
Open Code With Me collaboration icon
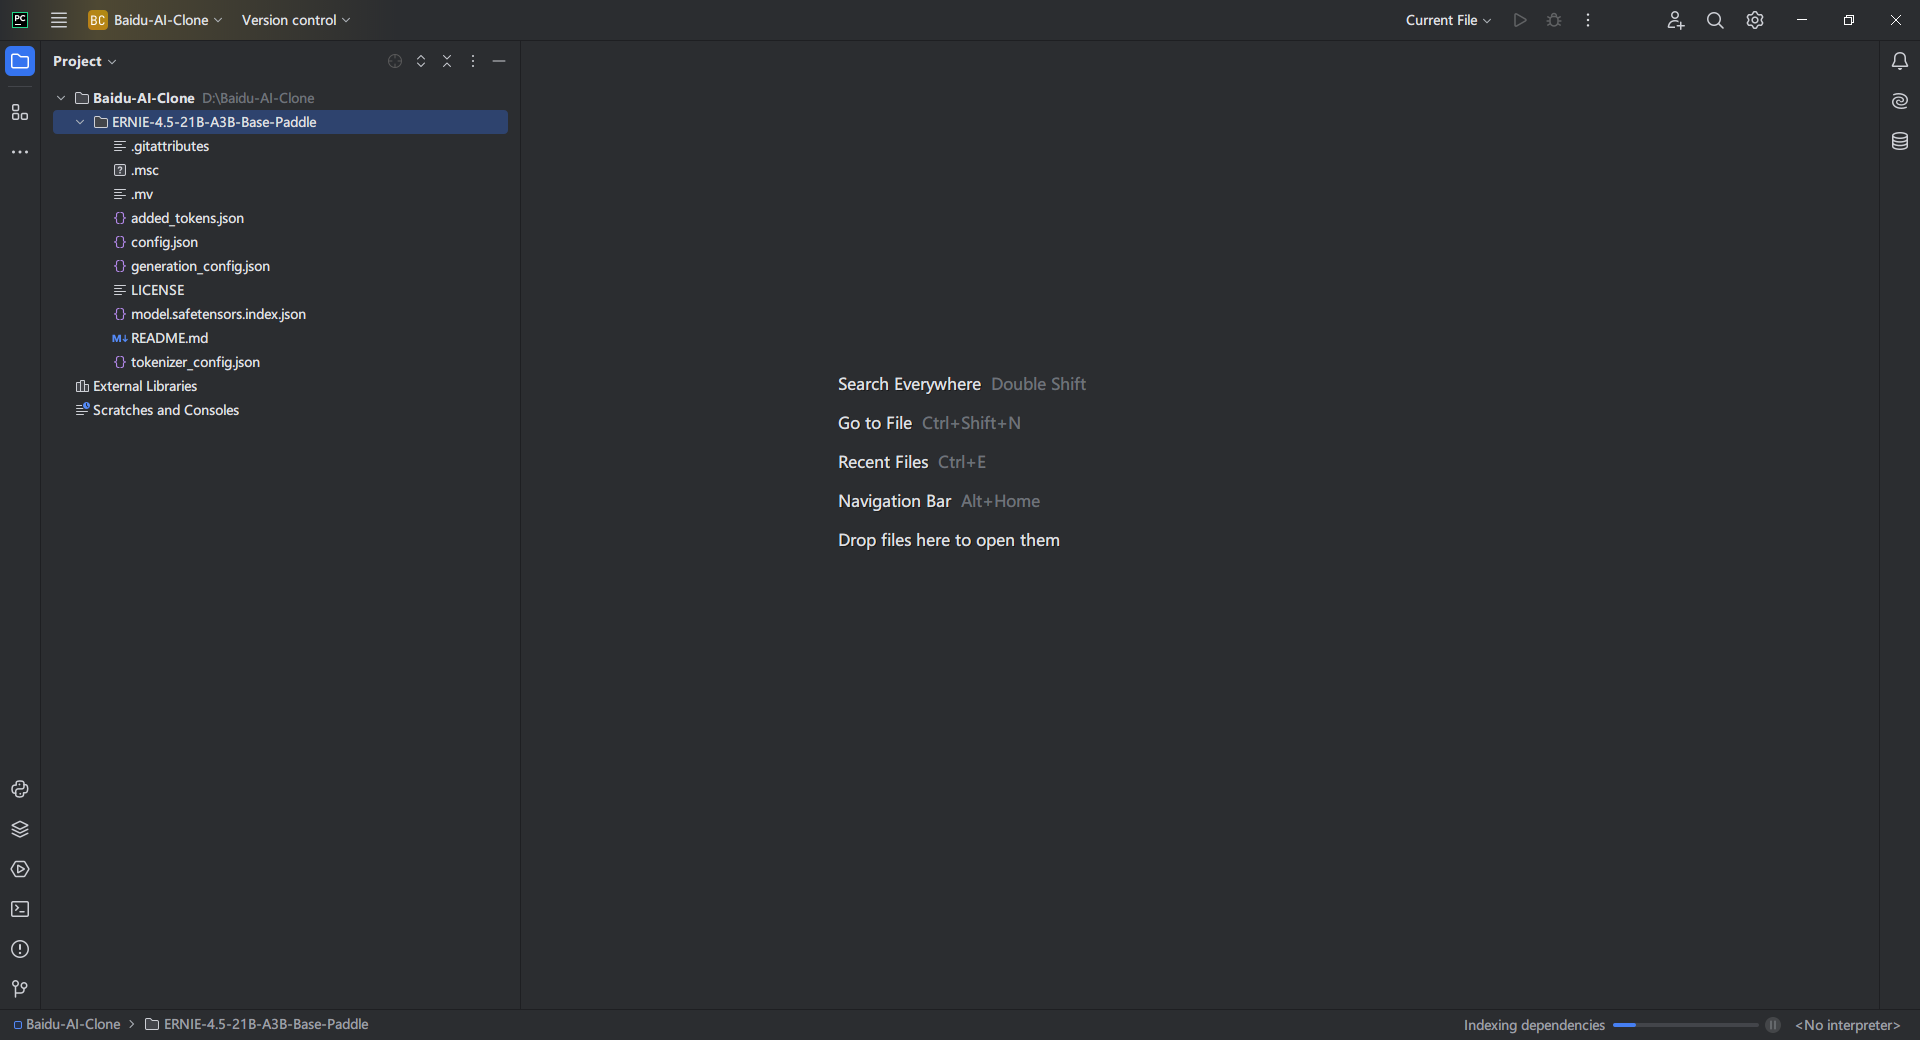(x=1676, y=20)
